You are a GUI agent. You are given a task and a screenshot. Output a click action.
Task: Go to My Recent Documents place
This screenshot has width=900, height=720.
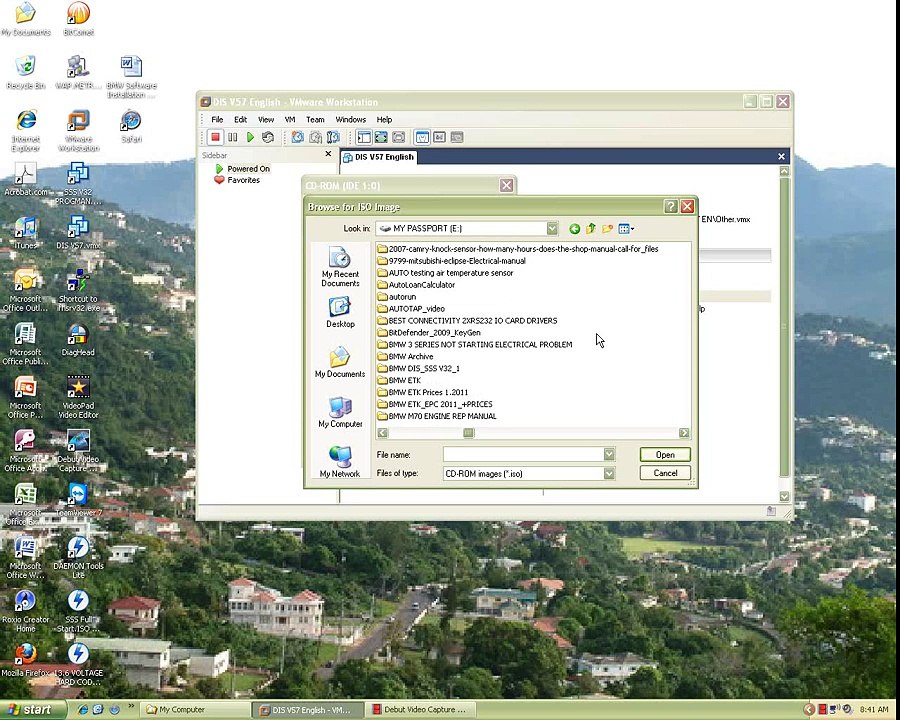[340, 267]
